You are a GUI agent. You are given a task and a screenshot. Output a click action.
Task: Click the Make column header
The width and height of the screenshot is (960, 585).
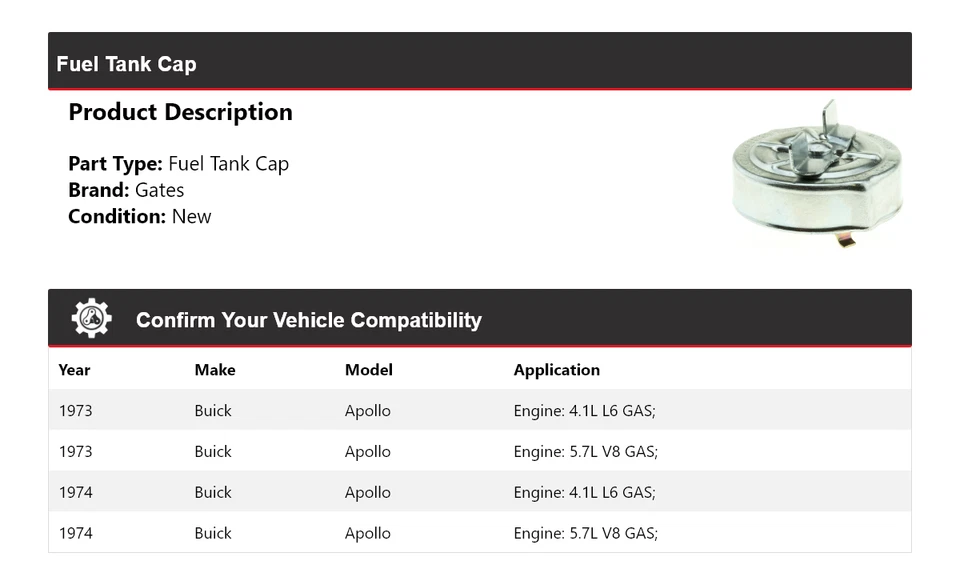215,370
